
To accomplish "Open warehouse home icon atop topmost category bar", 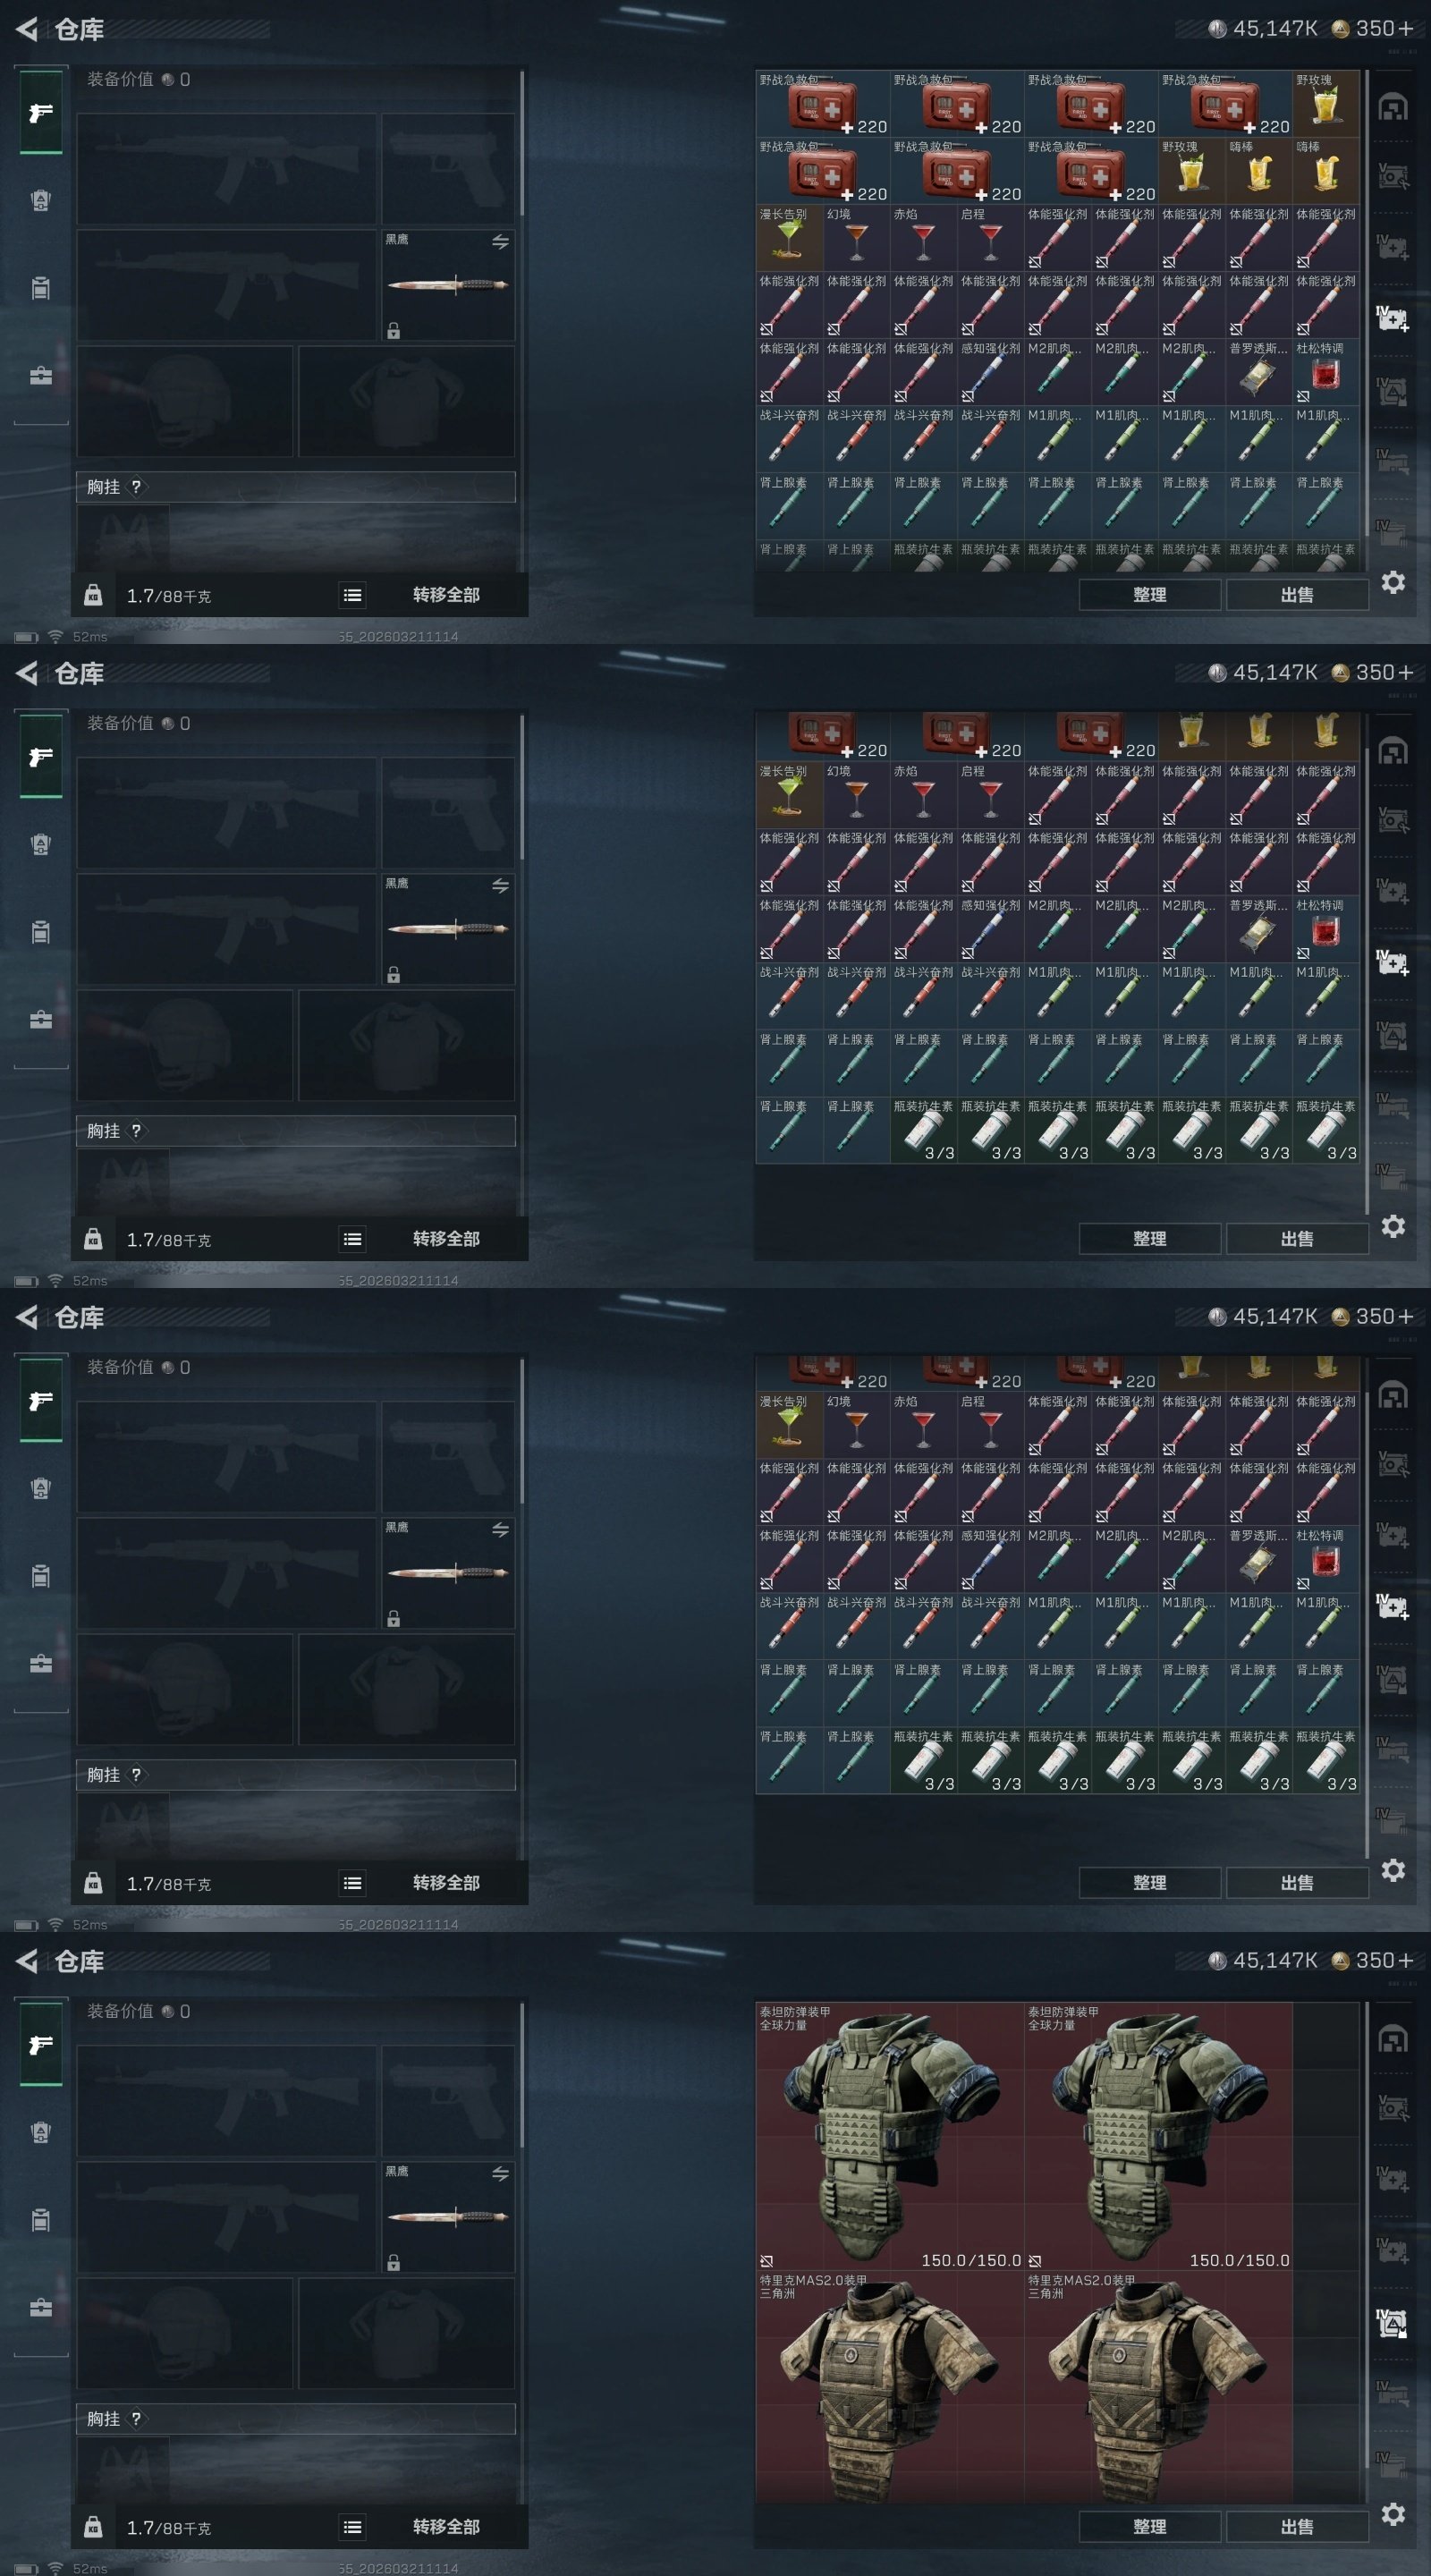I will [x=1392, y=106].
